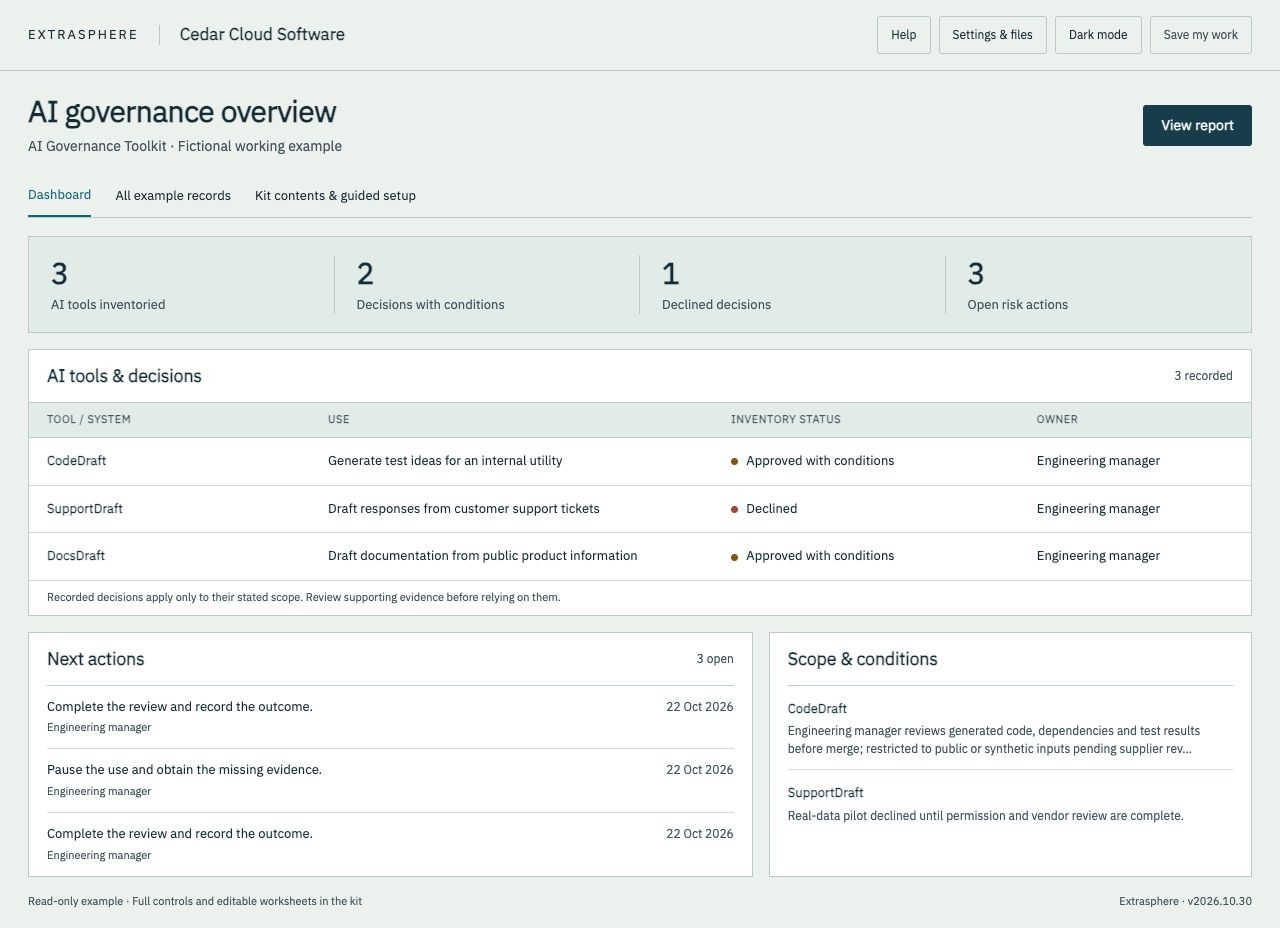This screenshot has width=1280, height=928.
Task: Click the Owner column header
Action: (x=1057, y=420)
